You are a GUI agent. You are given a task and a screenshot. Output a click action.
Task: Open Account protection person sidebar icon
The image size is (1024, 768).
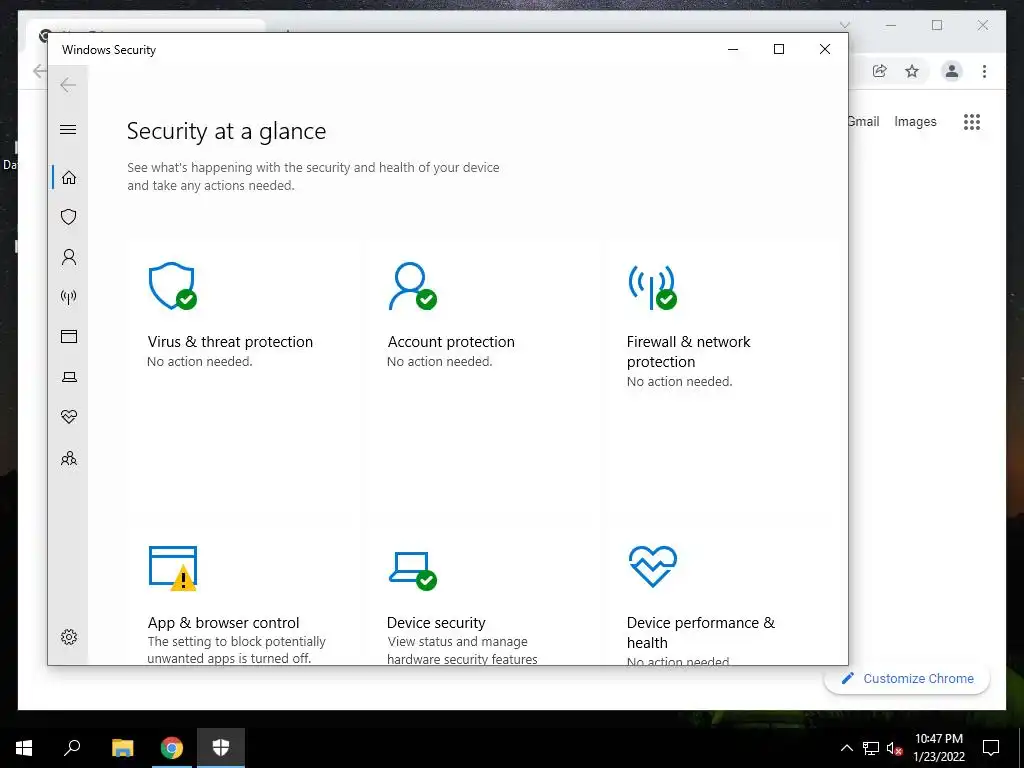[x=69, y=257]
